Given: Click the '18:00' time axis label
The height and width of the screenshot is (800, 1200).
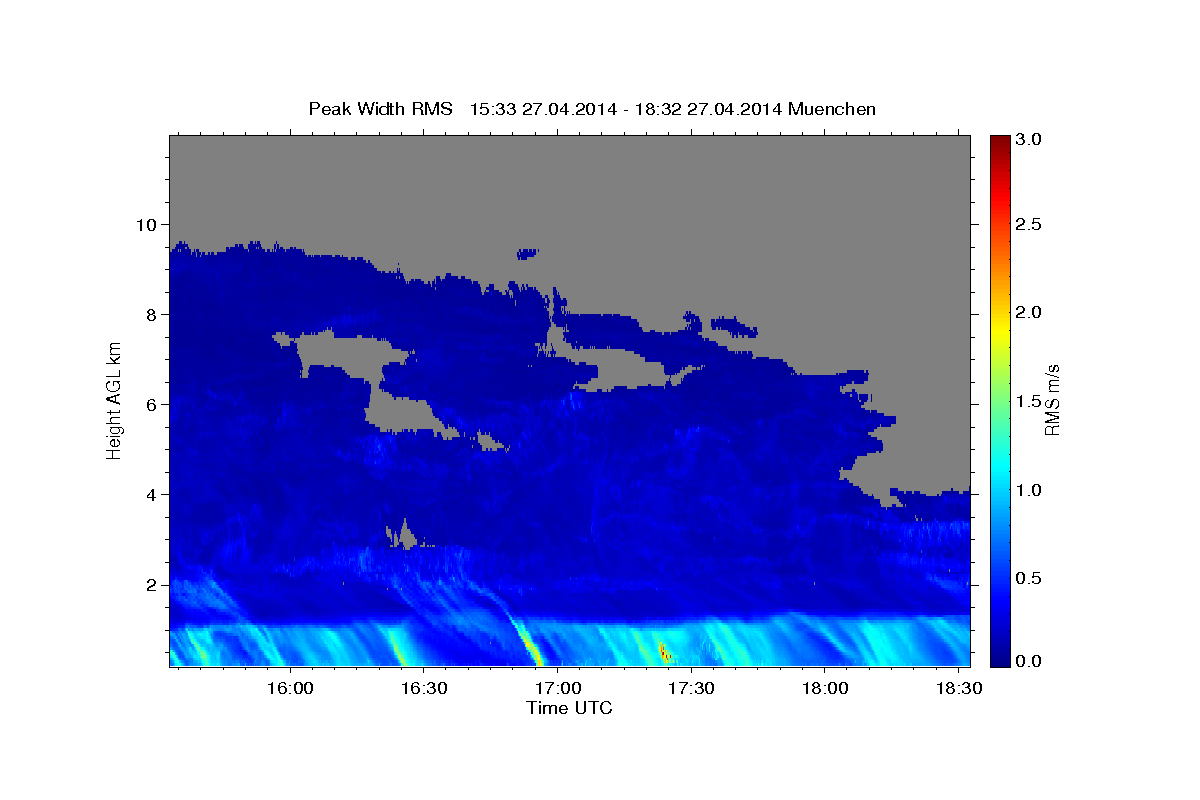Looking at the screenshot, I should [x=824, y=688].
